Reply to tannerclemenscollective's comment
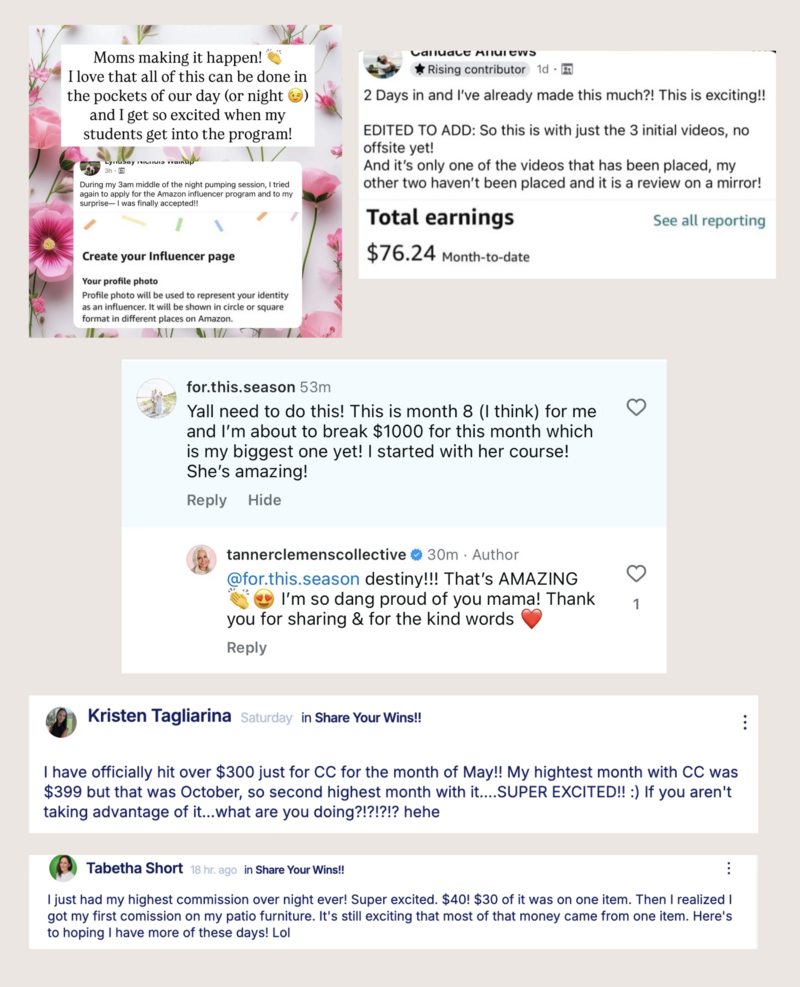 [x=247, y=648]
